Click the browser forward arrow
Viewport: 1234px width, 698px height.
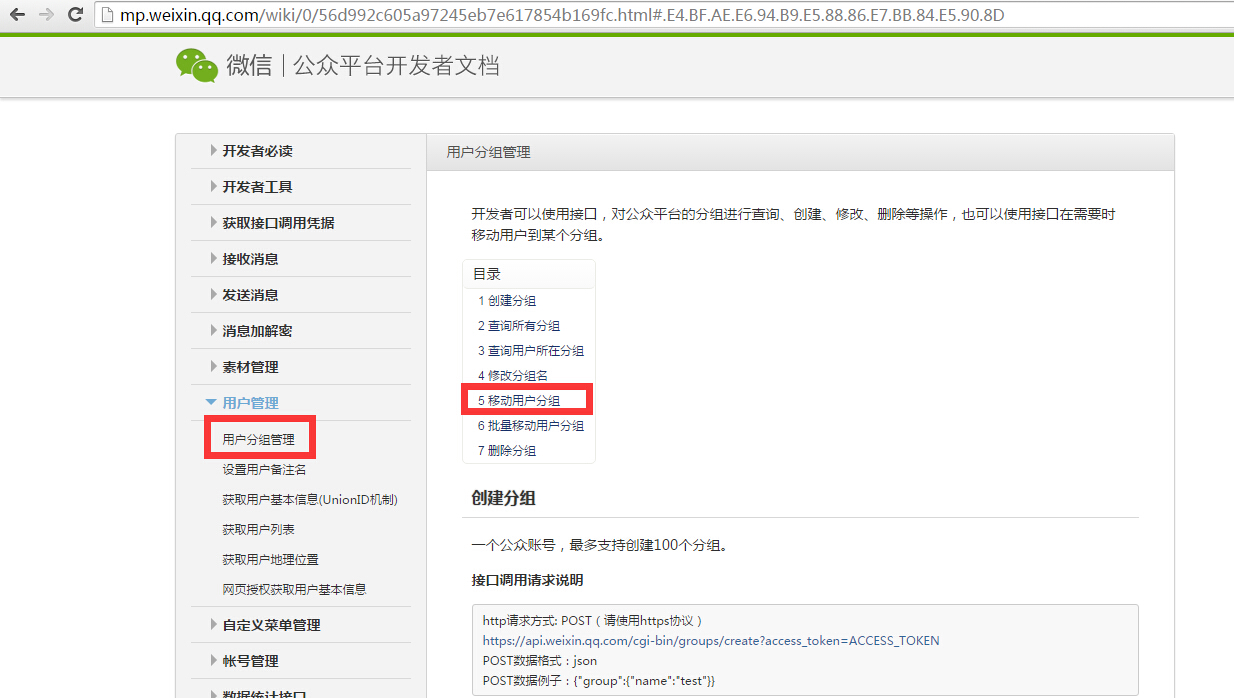coord(46,15)
